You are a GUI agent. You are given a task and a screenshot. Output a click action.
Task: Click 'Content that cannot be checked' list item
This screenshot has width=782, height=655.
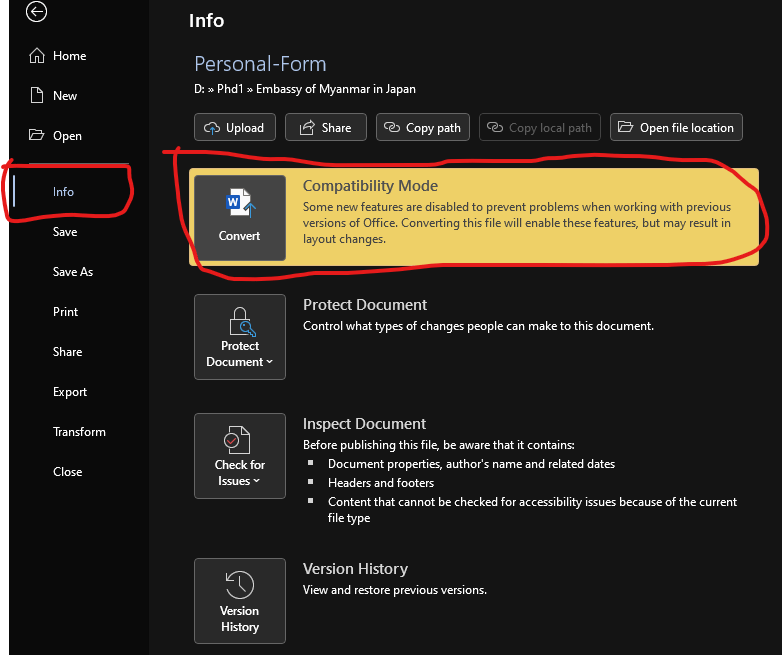532,510
